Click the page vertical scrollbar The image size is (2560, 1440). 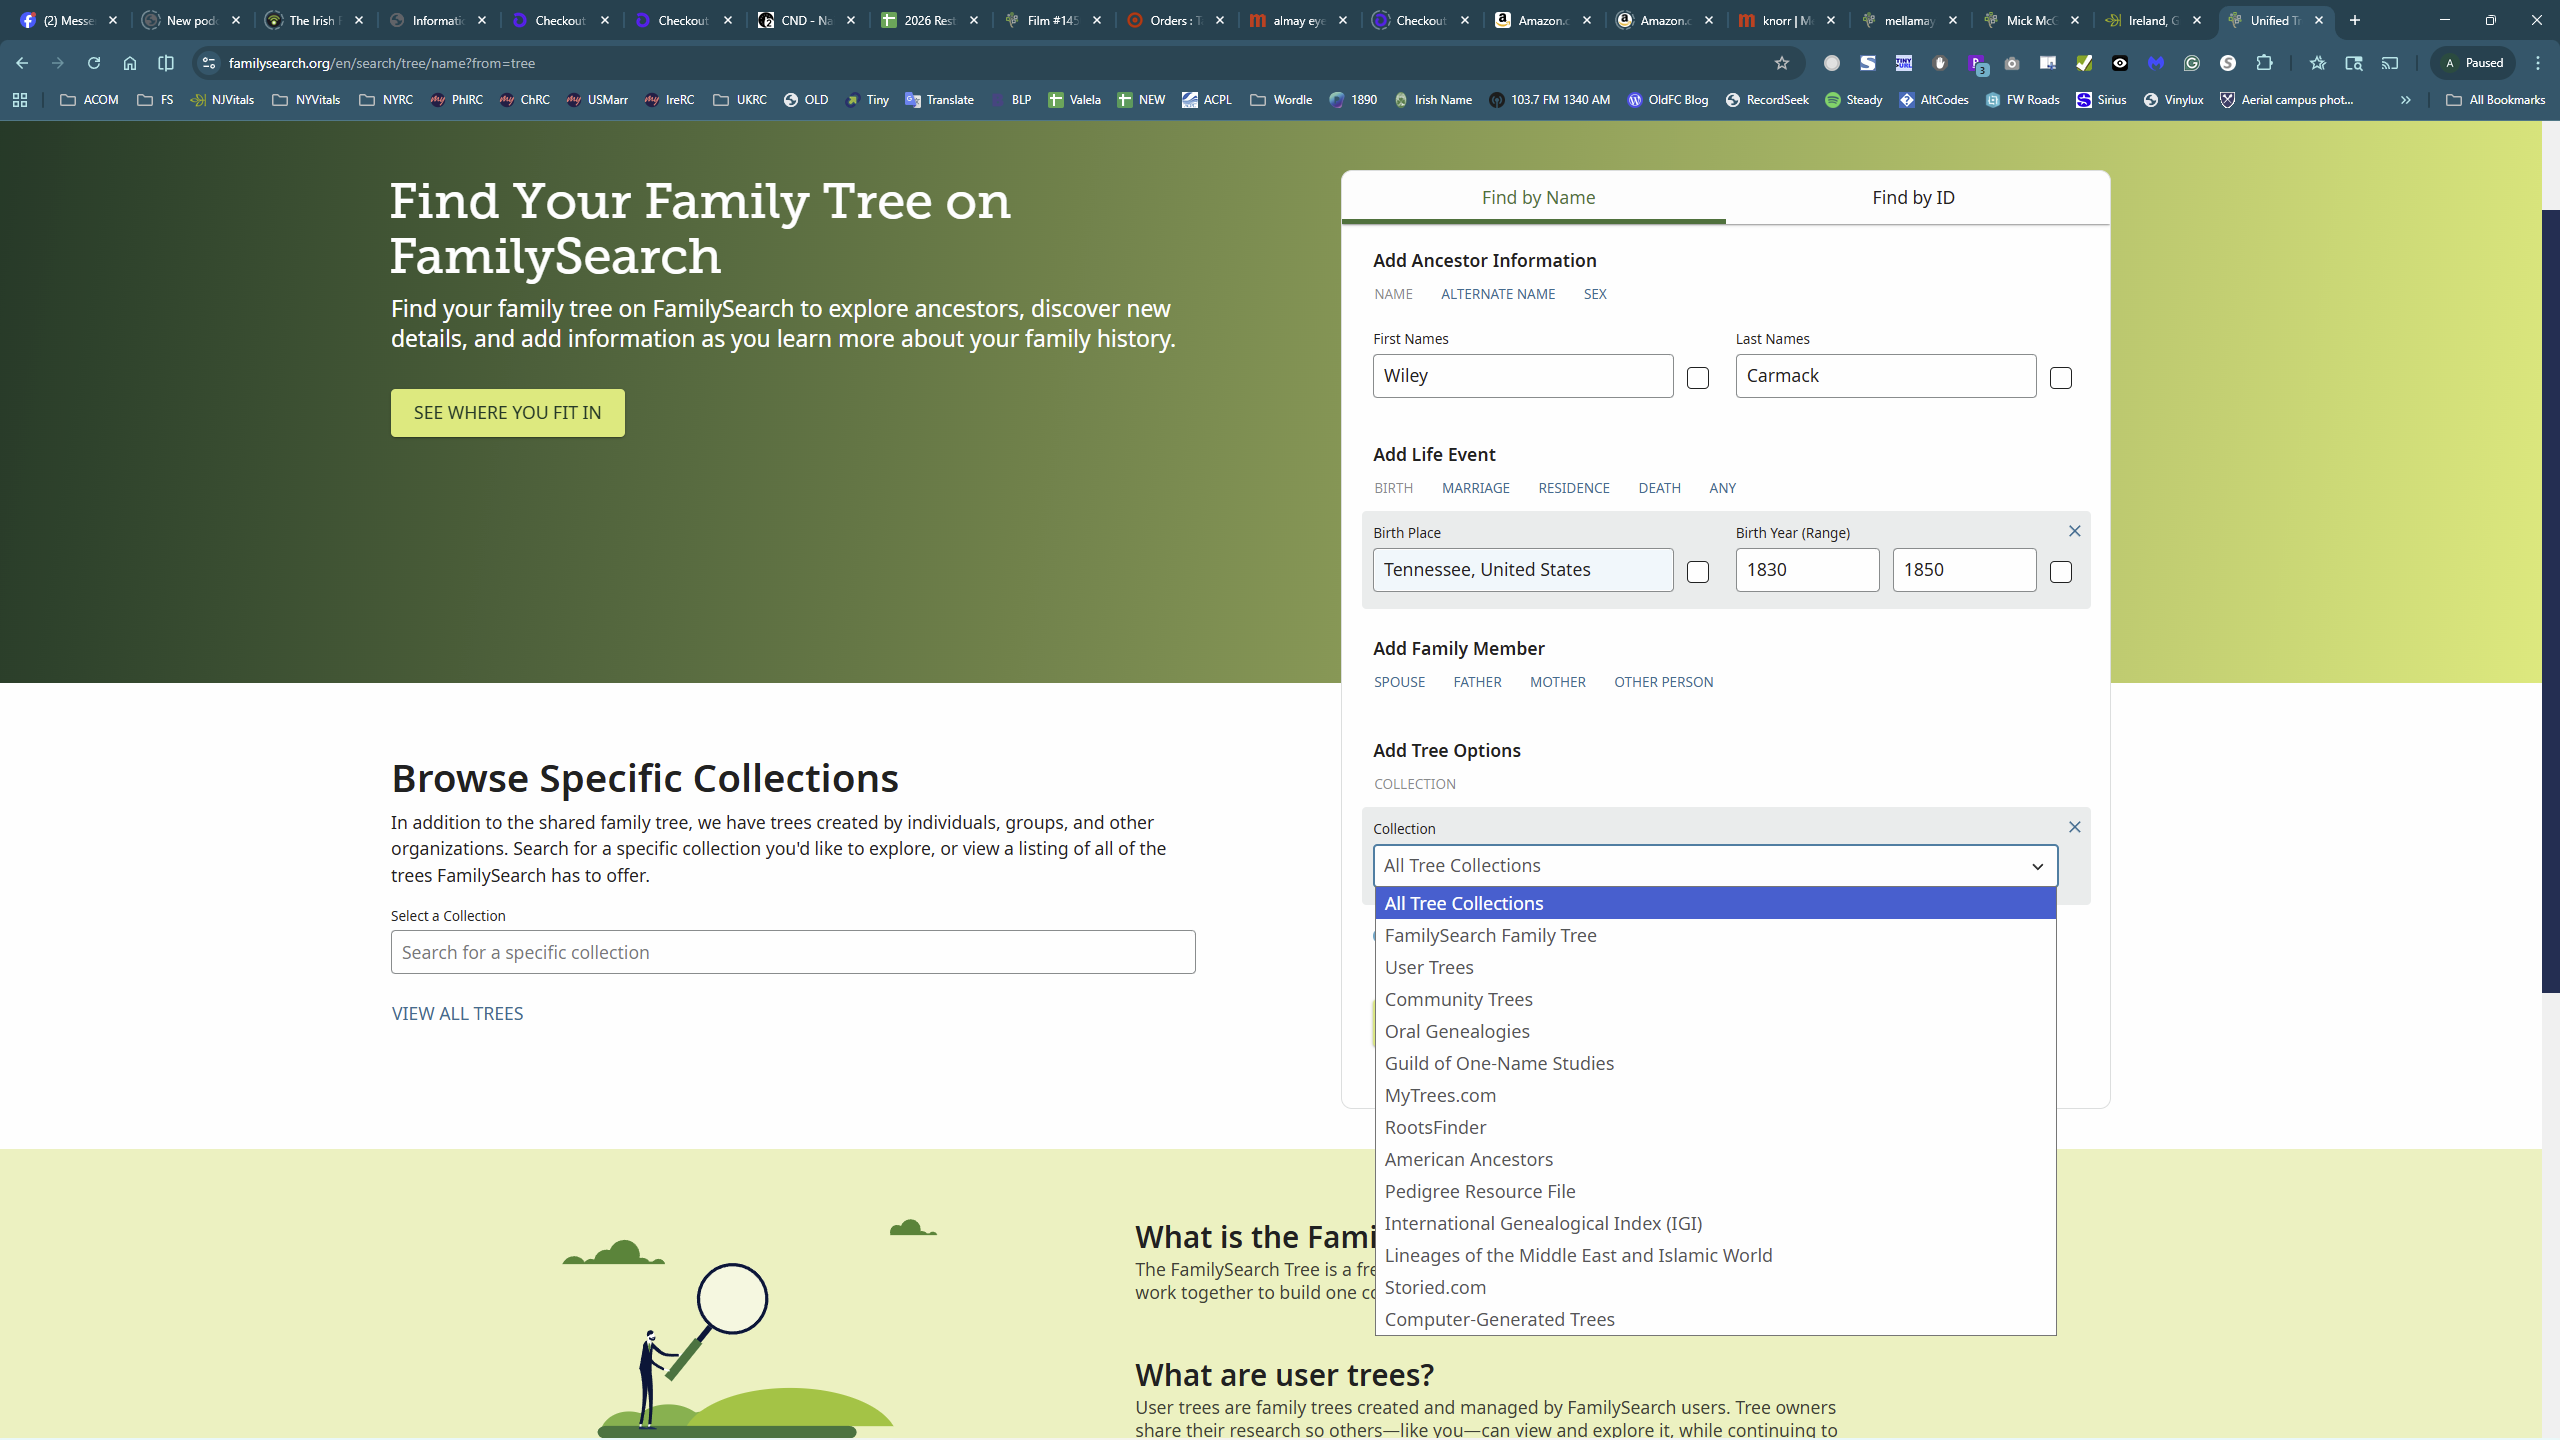[2551, 600]
